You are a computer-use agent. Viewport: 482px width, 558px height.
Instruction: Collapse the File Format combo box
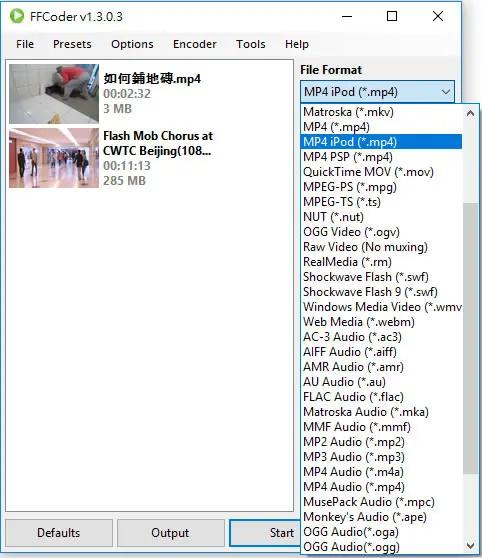[x=377, y=92]
